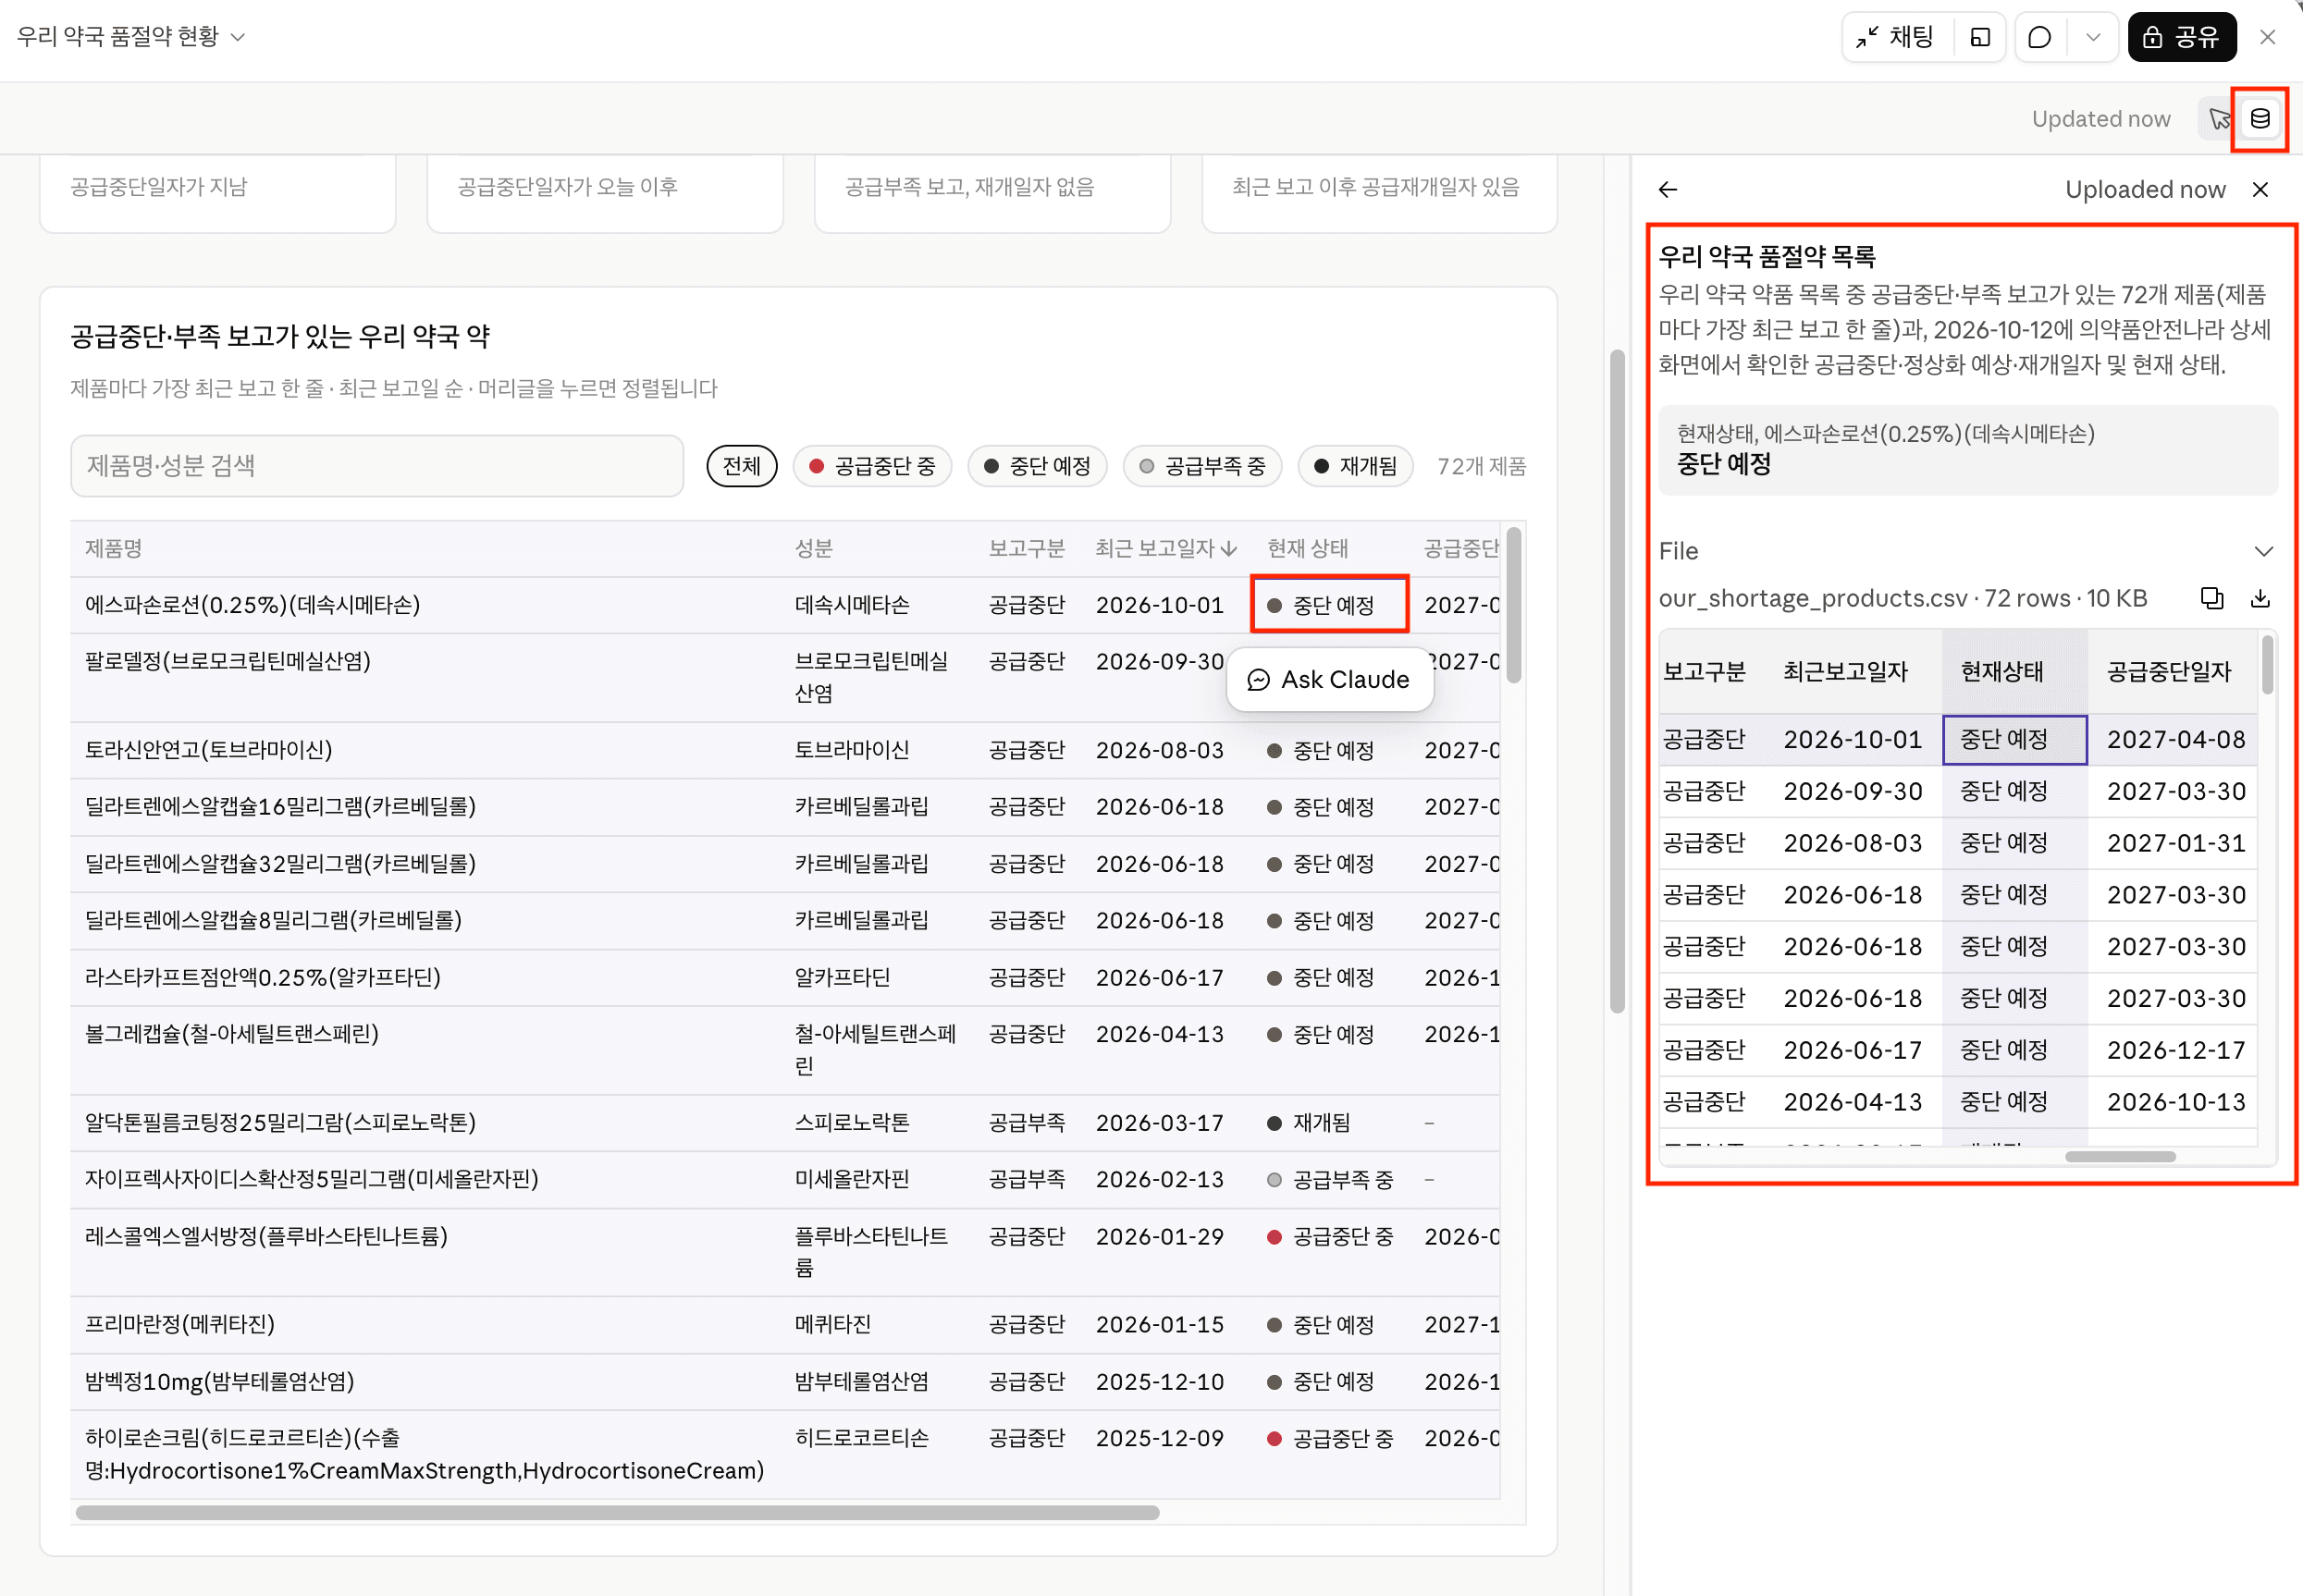Filter by 공급부족 중 chip
The image size is (2303, 1596).
tap(1202, 466)
